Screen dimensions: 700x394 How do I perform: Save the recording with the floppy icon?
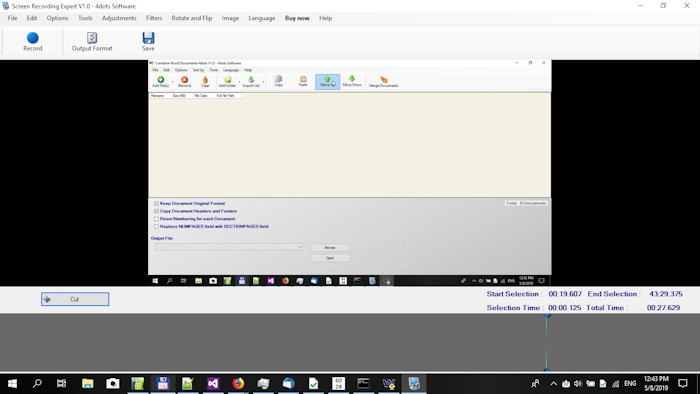click(x=148, y=38)
